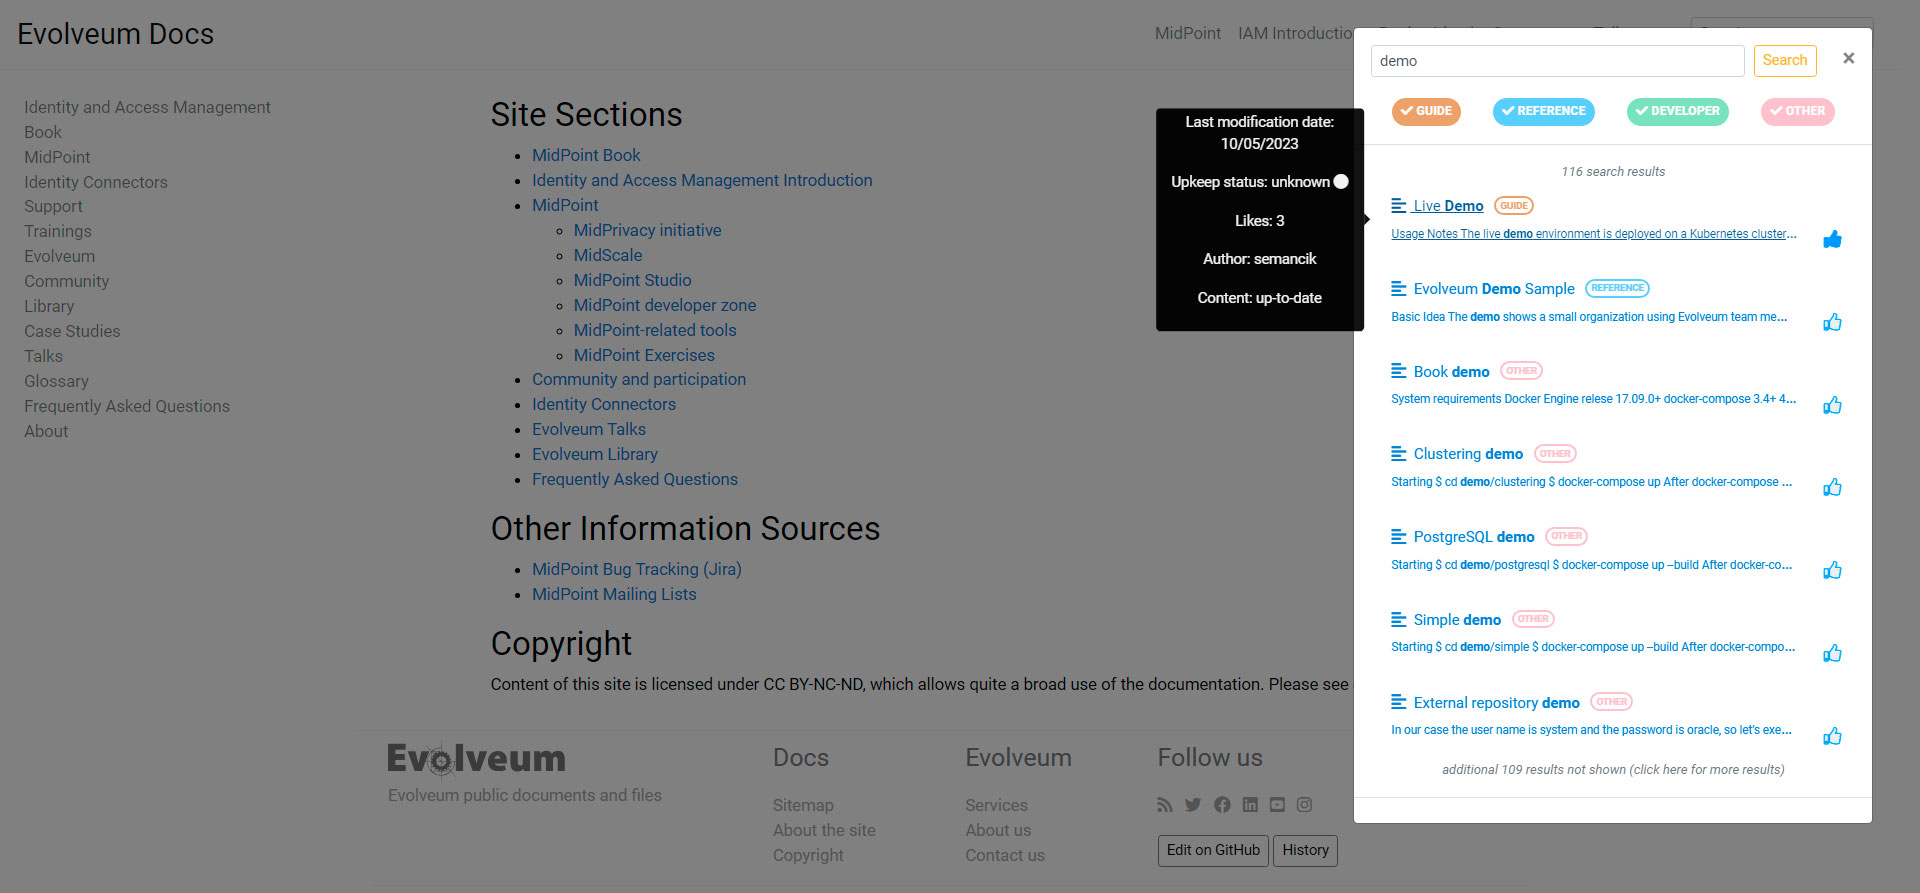Open MidPoint Bug Tracking (Jira) link

pyautogui.click(x=637, y=569)
